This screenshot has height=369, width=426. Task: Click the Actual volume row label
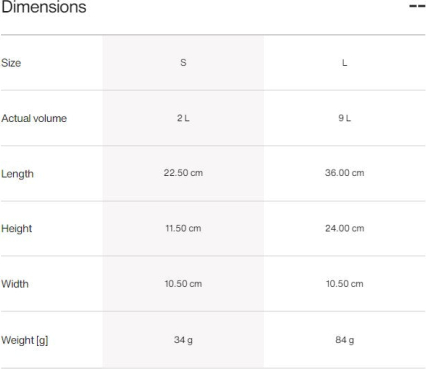click(34, 118)
